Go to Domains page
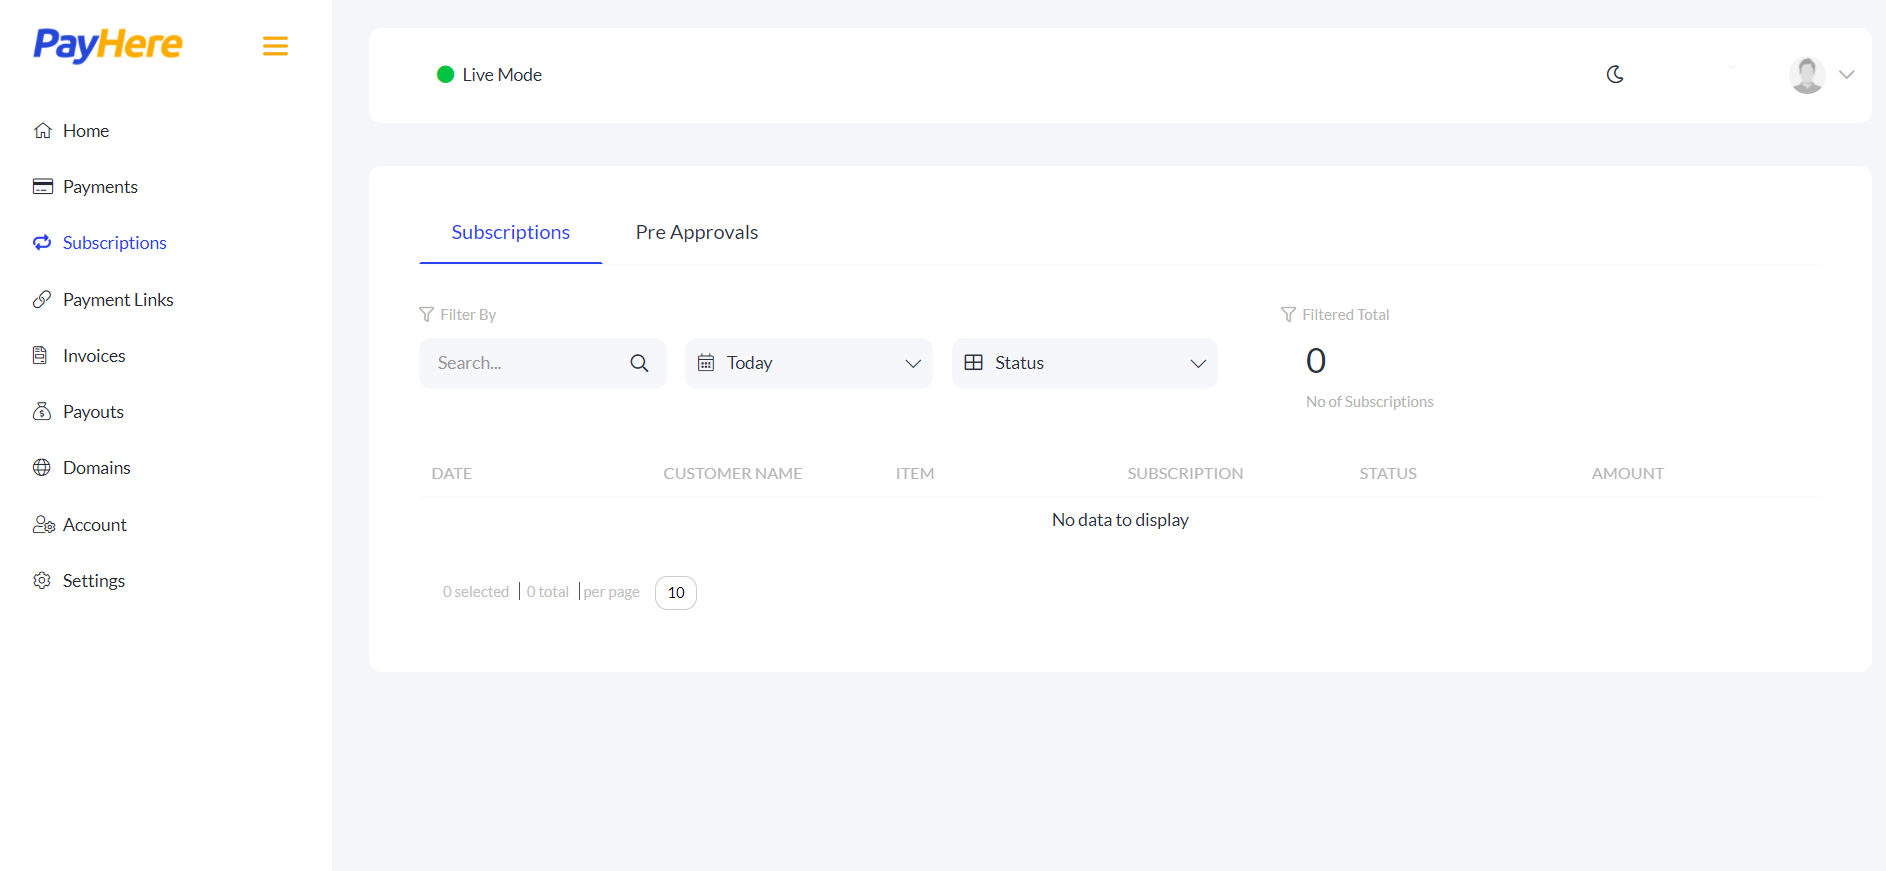This screenshot has height=871, width=1886. point(97,468)
